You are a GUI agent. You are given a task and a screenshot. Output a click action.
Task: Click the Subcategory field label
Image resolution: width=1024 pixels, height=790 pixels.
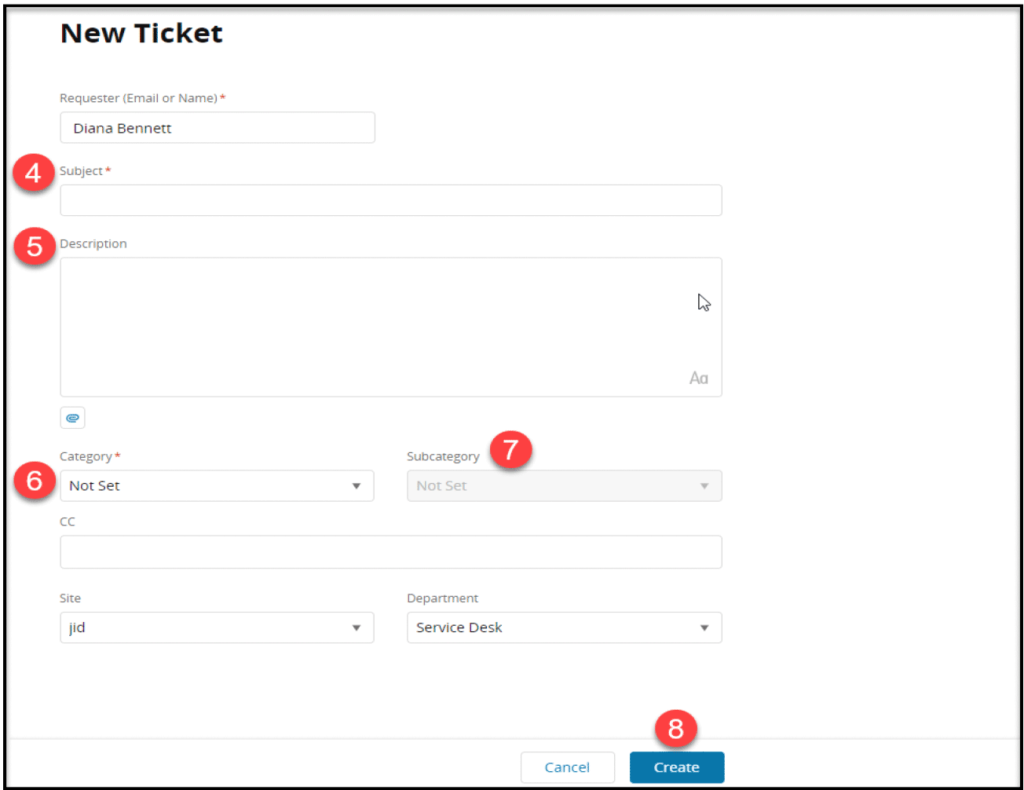(x=443, y=456)
